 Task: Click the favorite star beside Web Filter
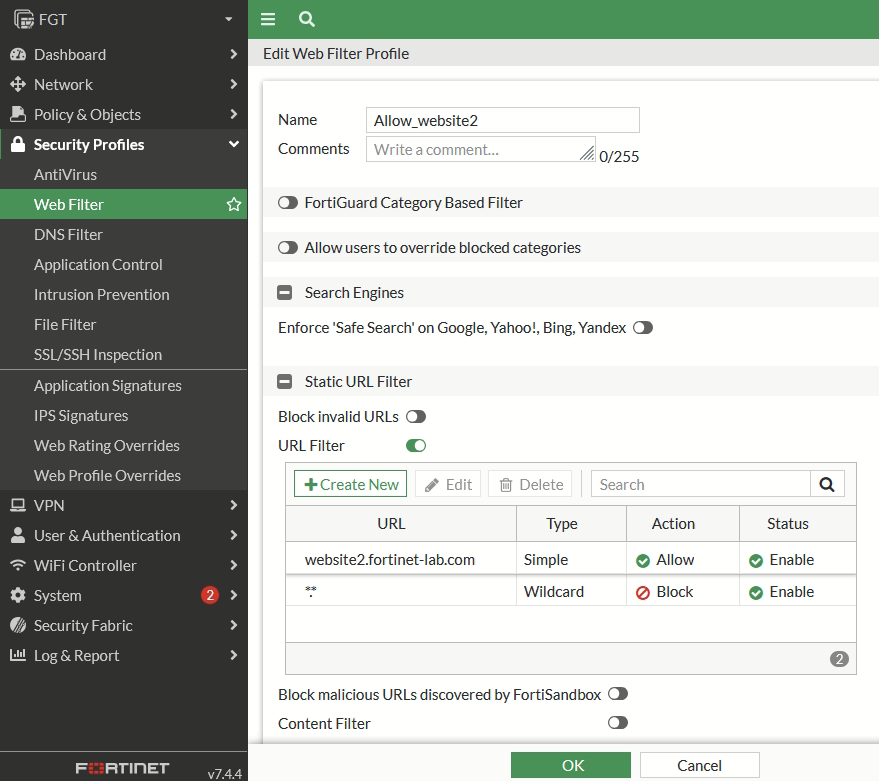pyautogui.click(x=234, y=205)
